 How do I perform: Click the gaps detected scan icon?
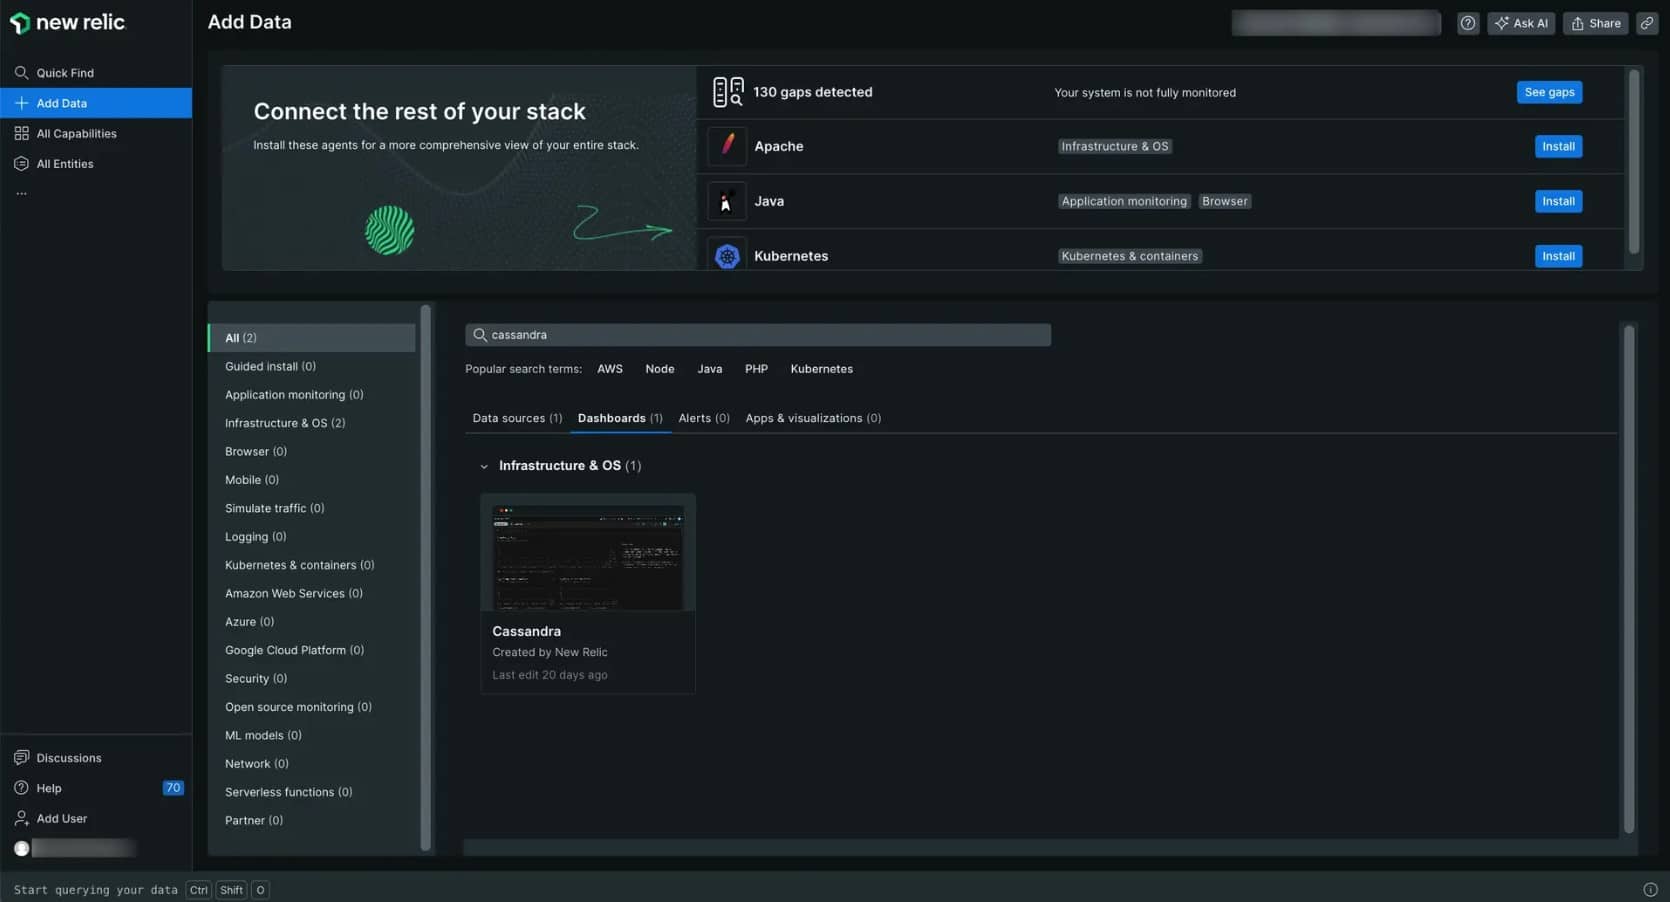pyautogui.click(x=728, y=92)
